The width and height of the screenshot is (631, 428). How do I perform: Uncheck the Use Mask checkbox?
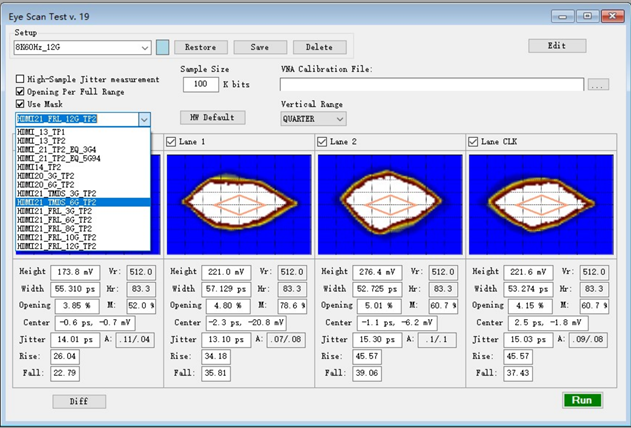click(x=20, y=104)
